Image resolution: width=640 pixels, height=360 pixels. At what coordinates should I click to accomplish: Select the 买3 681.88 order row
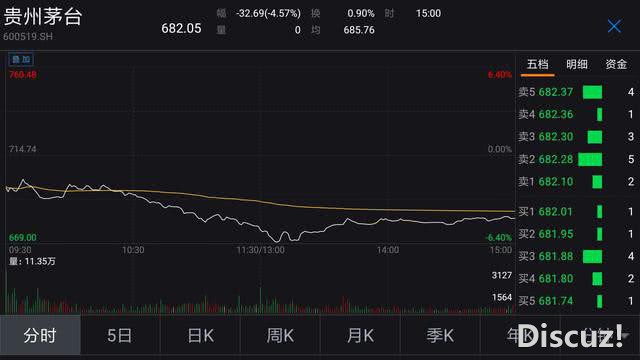coord(576,256)
